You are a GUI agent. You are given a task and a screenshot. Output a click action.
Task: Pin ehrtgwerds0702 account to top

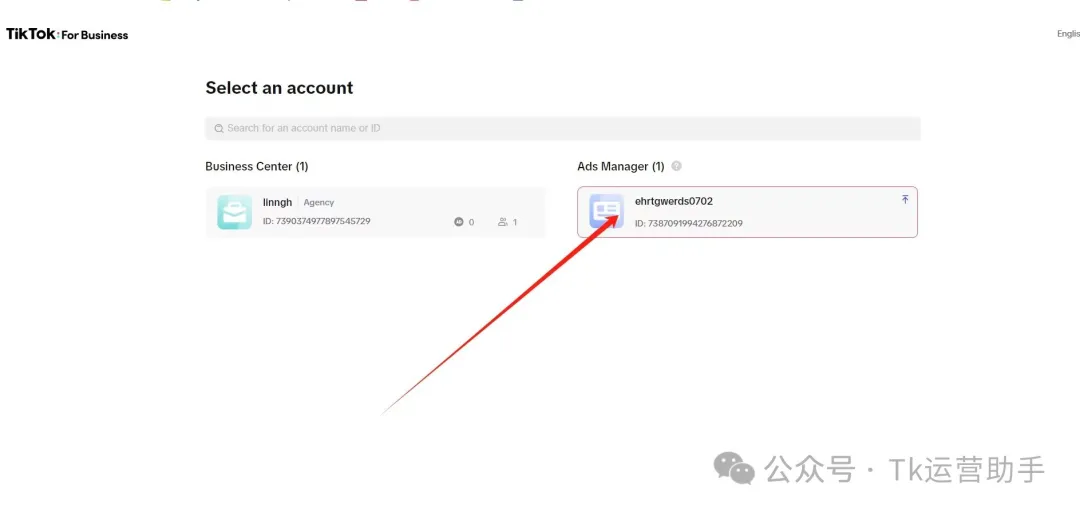pyautogui.click(x=905, y=200)
